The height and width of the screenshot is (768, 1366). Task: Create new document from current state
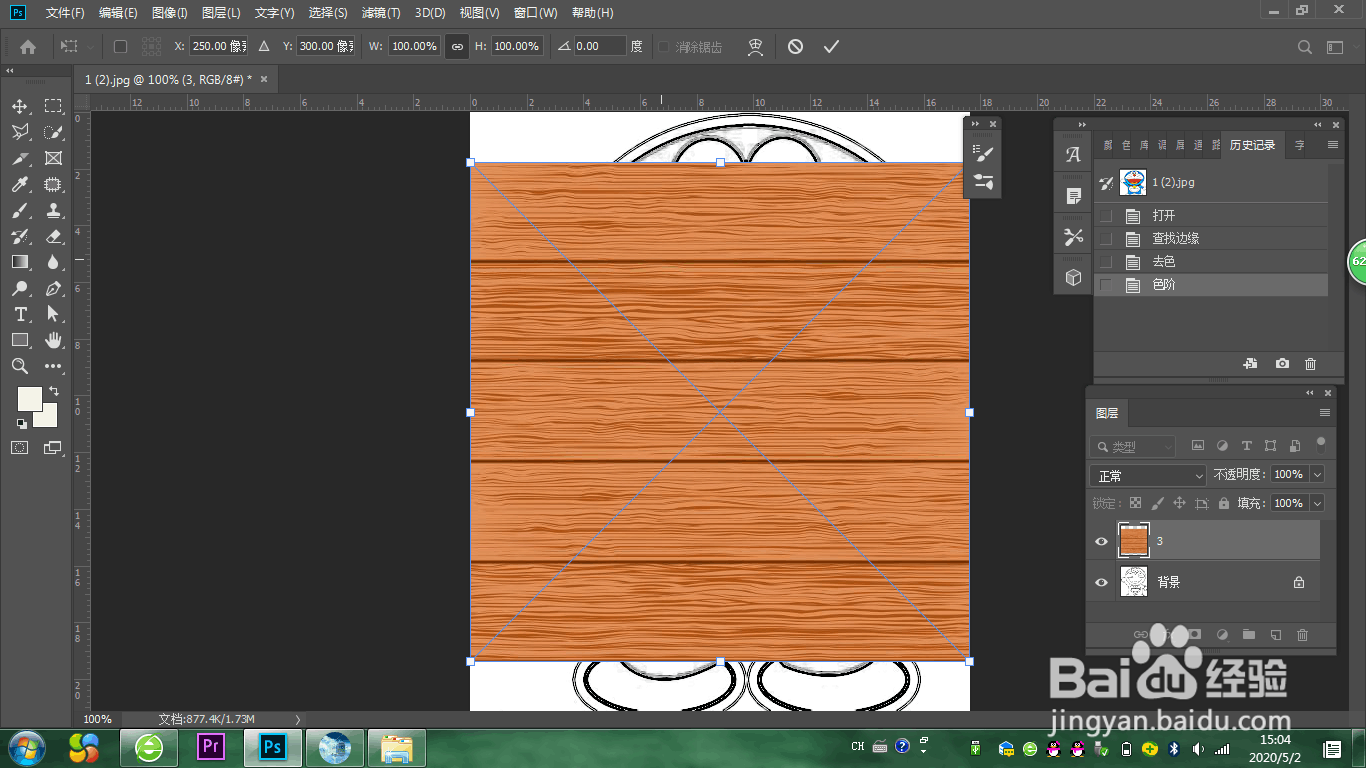1250,364
